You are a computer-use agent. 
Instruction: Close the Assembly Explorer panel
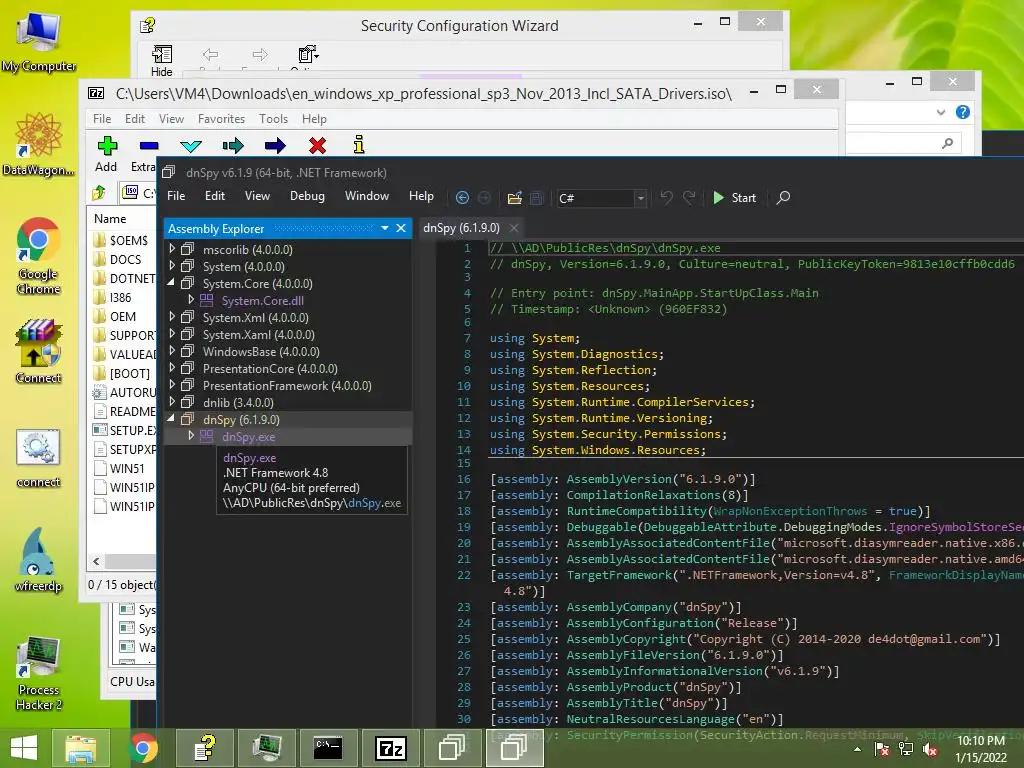coord(401,228)
